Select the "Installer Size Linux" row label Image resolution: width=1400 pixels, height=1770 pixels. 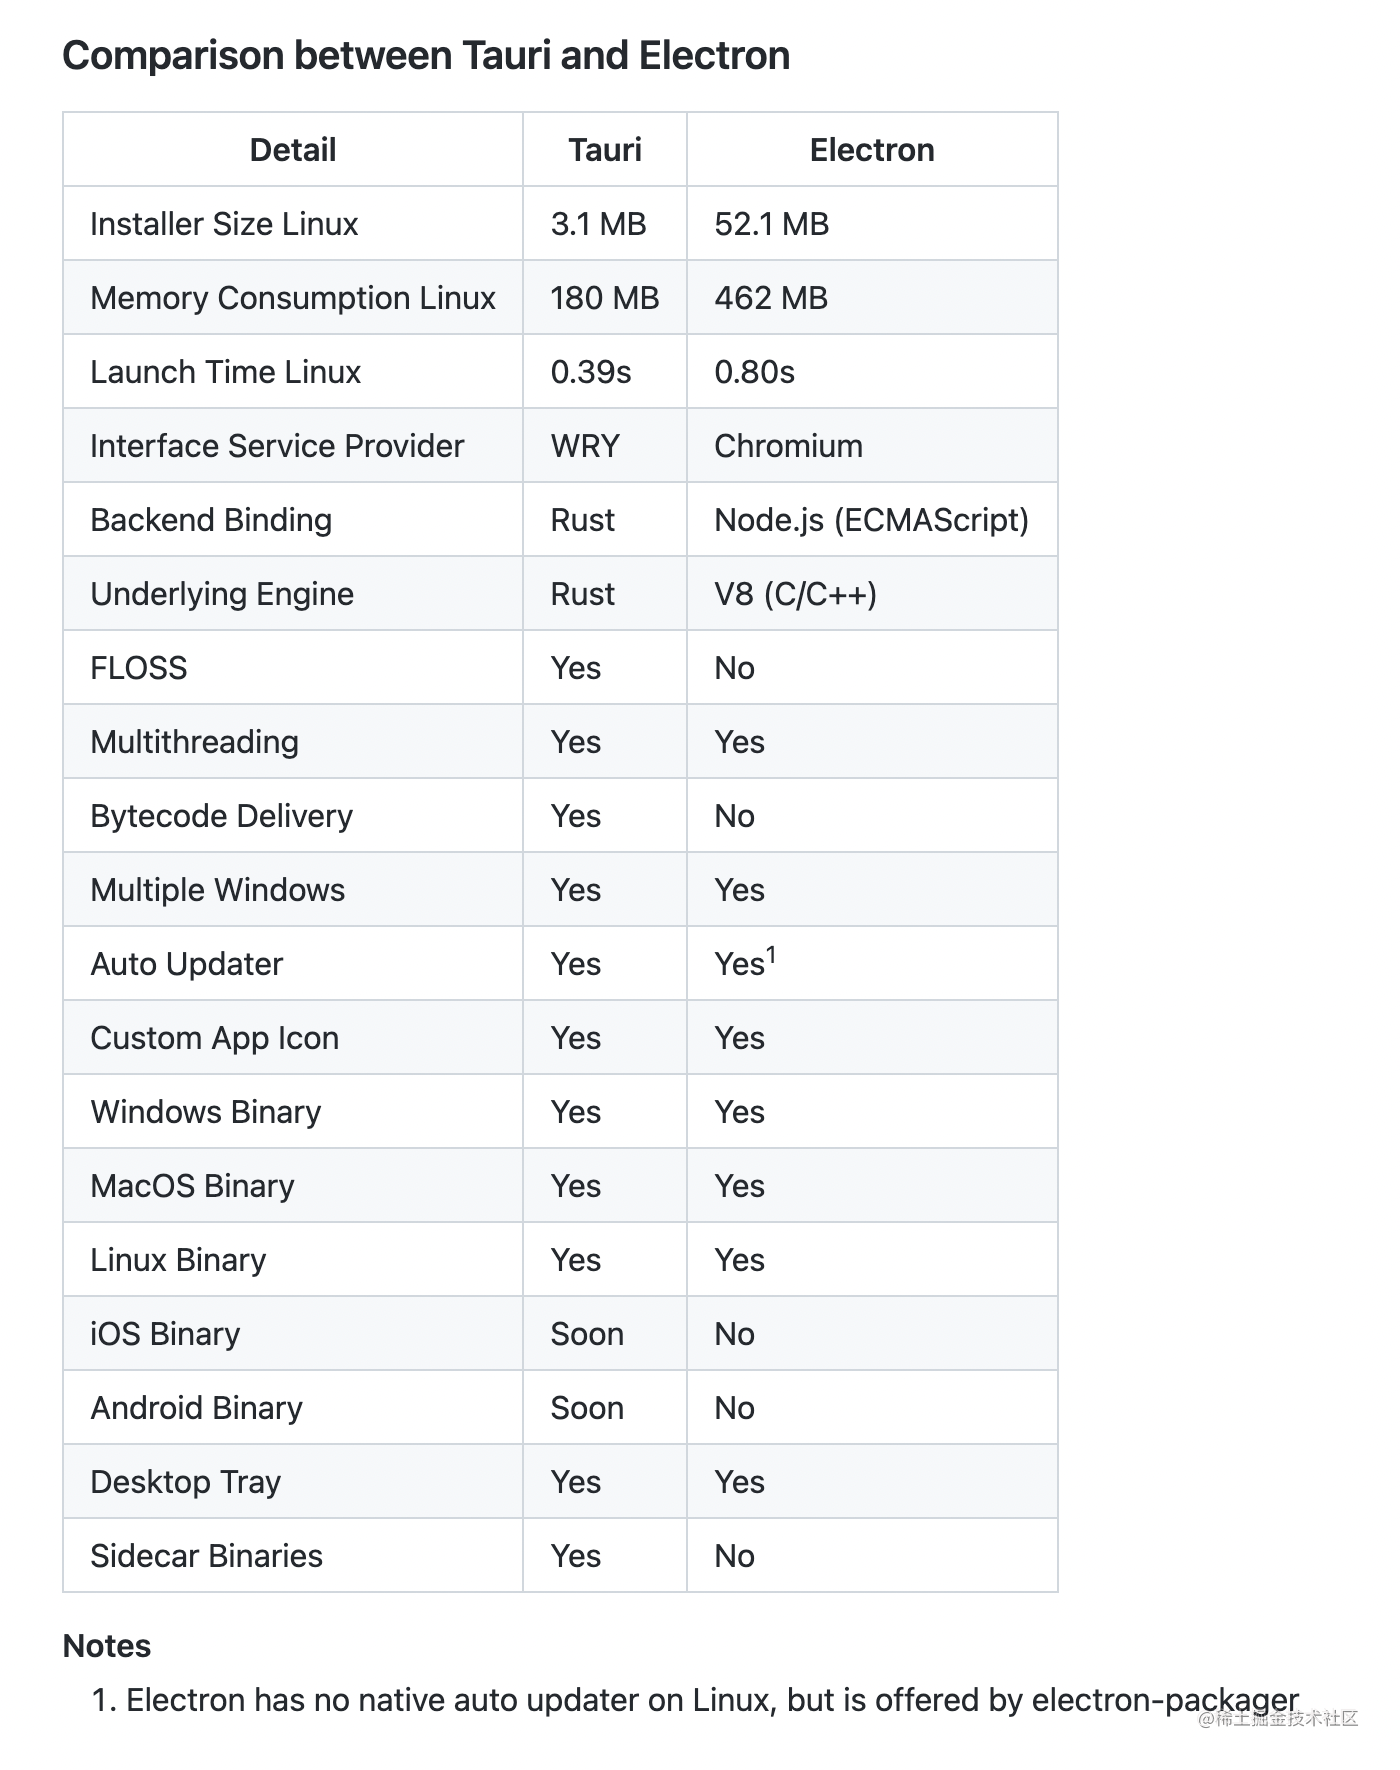224,224
